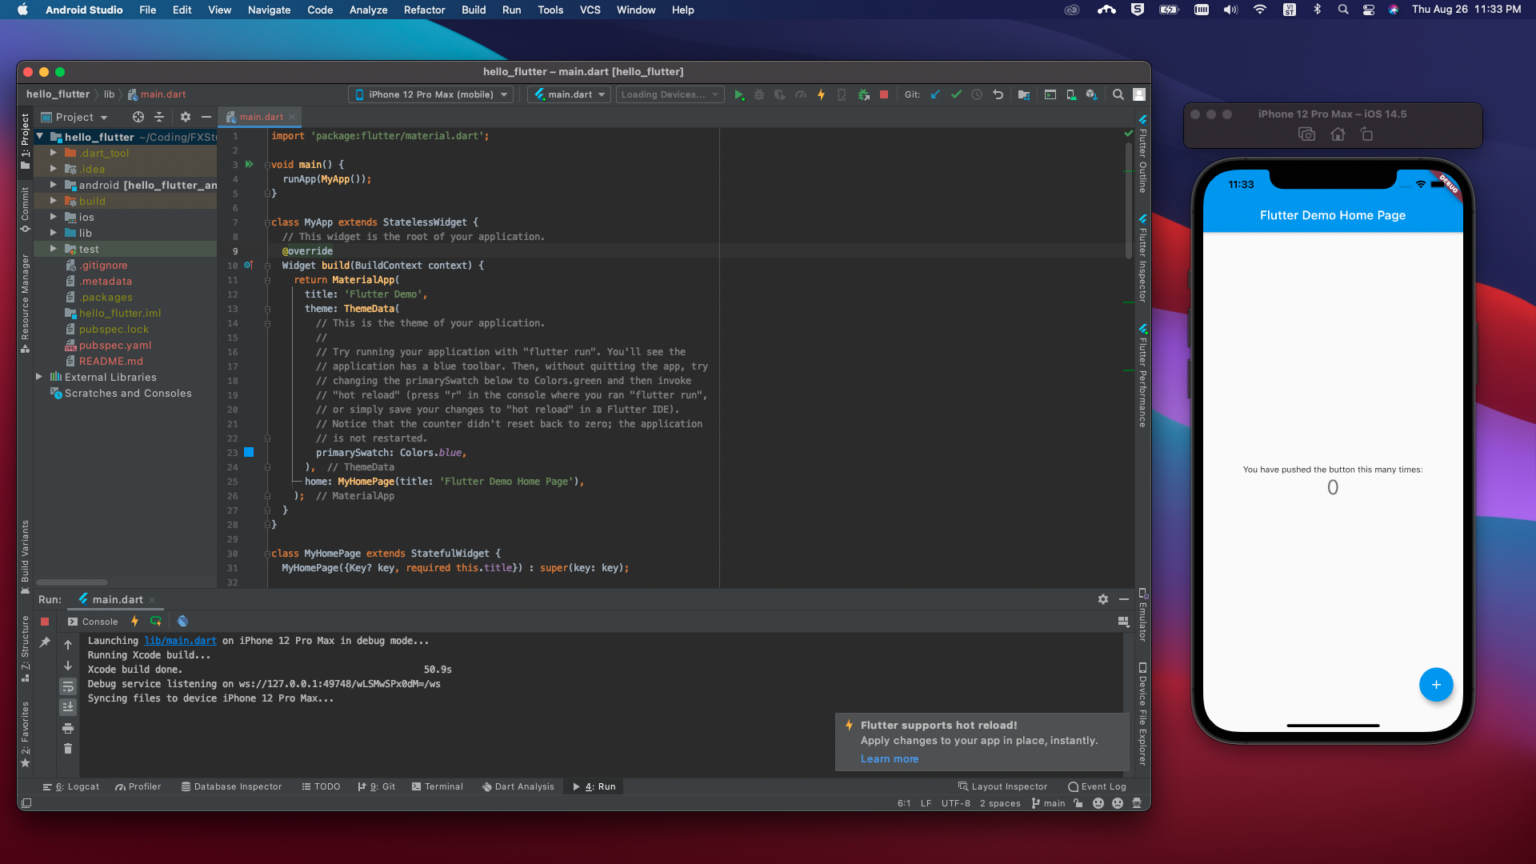Pin the Run tool window
The width and height of the screenshot is (1536, 864).
click(x=45, y=643)
